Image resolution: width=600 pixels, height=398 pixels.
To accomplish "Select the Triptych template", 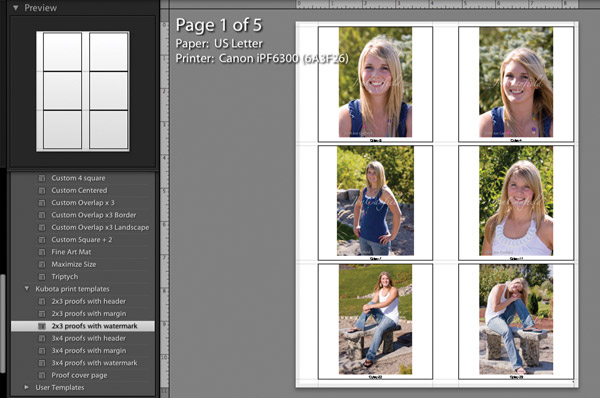I will tap(65, 276).
